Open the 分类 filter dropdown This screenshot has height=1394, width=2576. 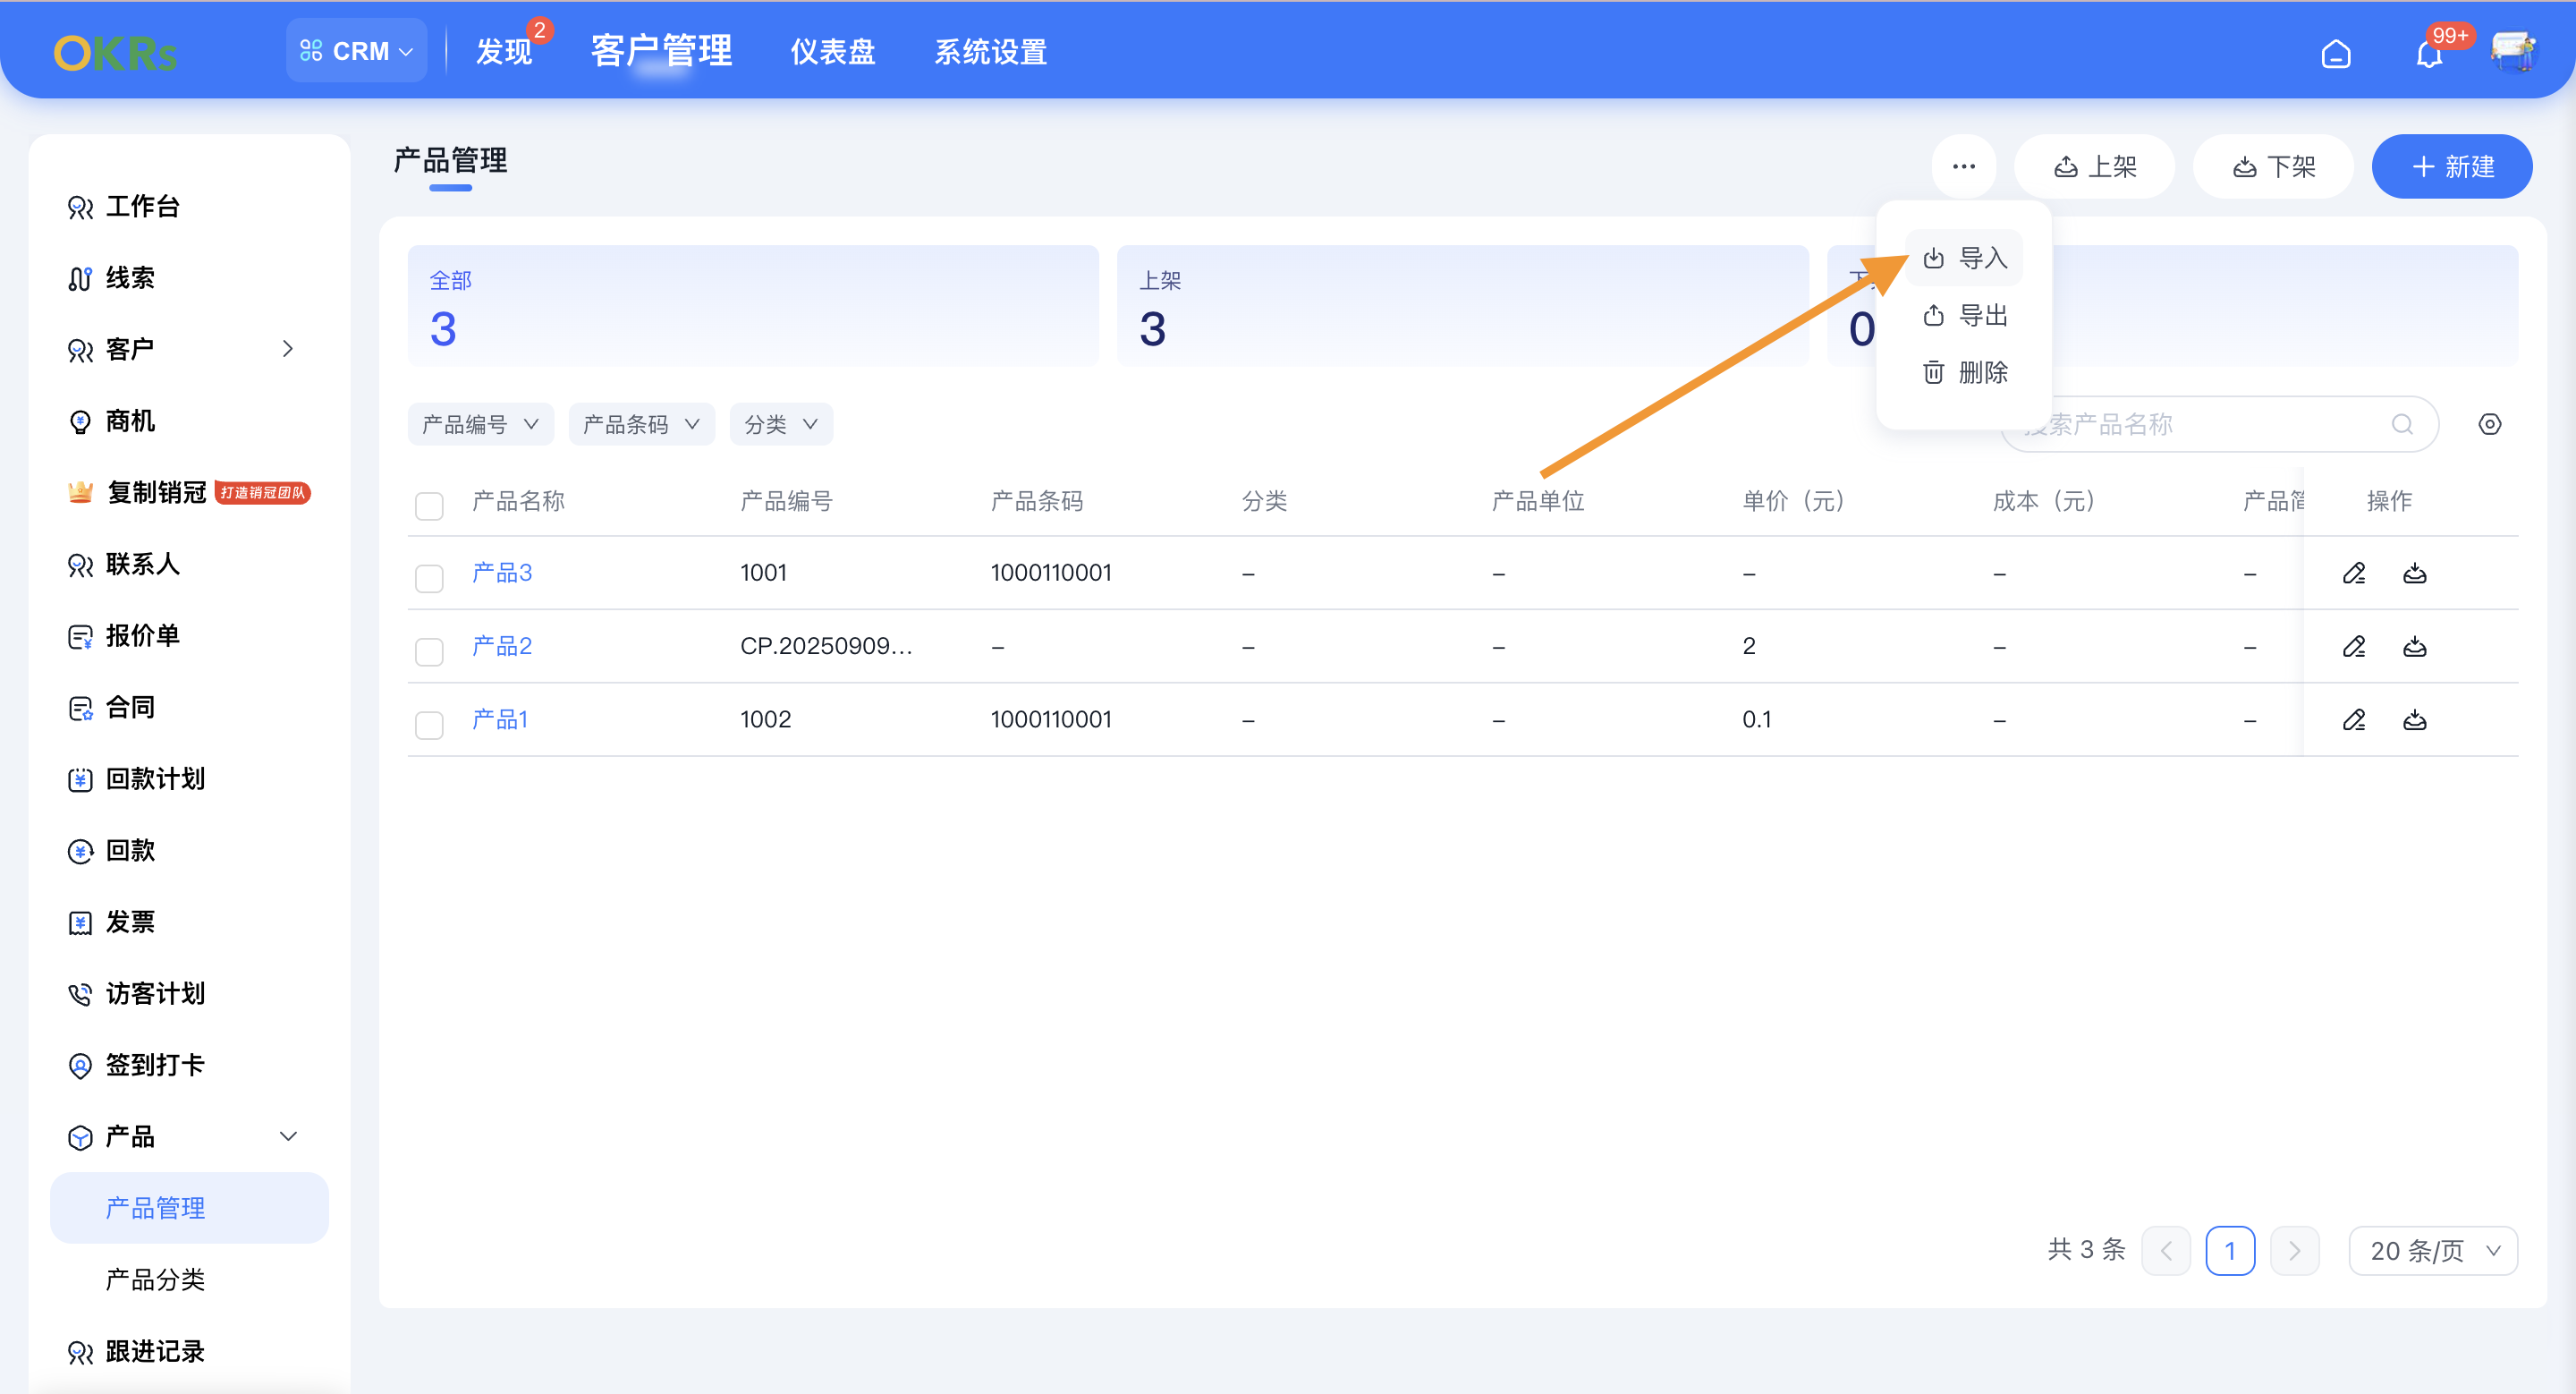[781, 424]
